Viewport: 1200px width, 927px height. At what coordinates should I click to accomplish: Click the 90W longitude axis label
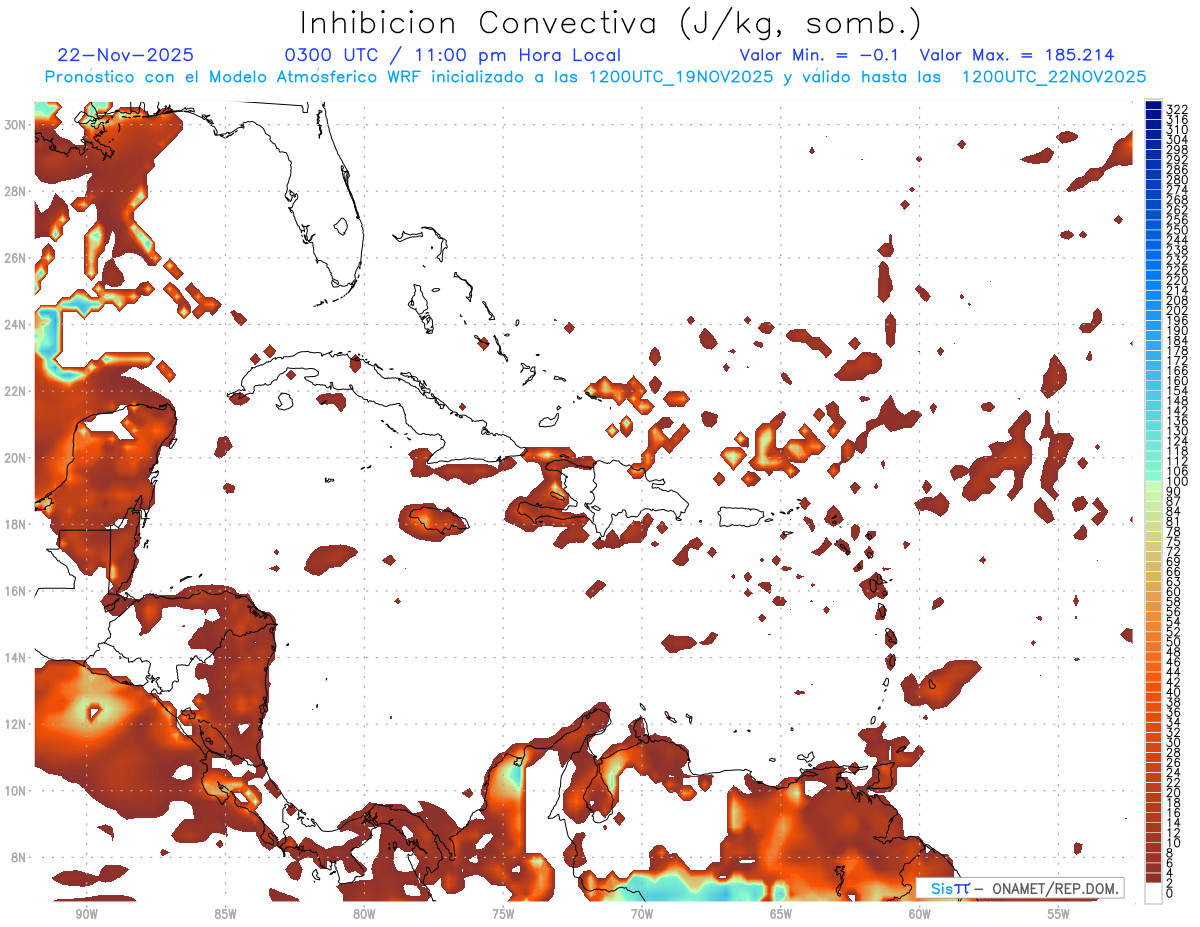click(x=85, y=913)
